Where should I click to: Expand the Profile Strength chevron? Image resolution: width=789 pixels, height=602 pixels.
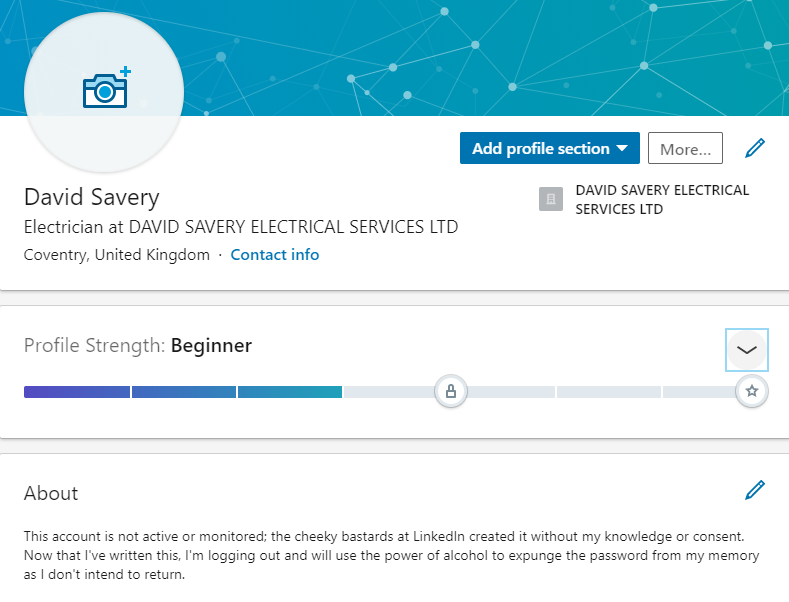[747, 350]
